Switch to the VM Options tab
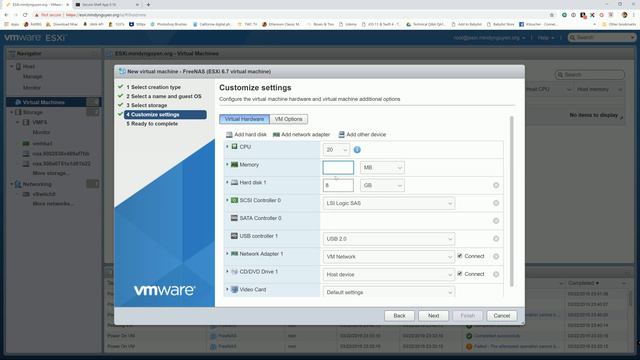This screenshot has width=640, height=360. pos(289,119)
